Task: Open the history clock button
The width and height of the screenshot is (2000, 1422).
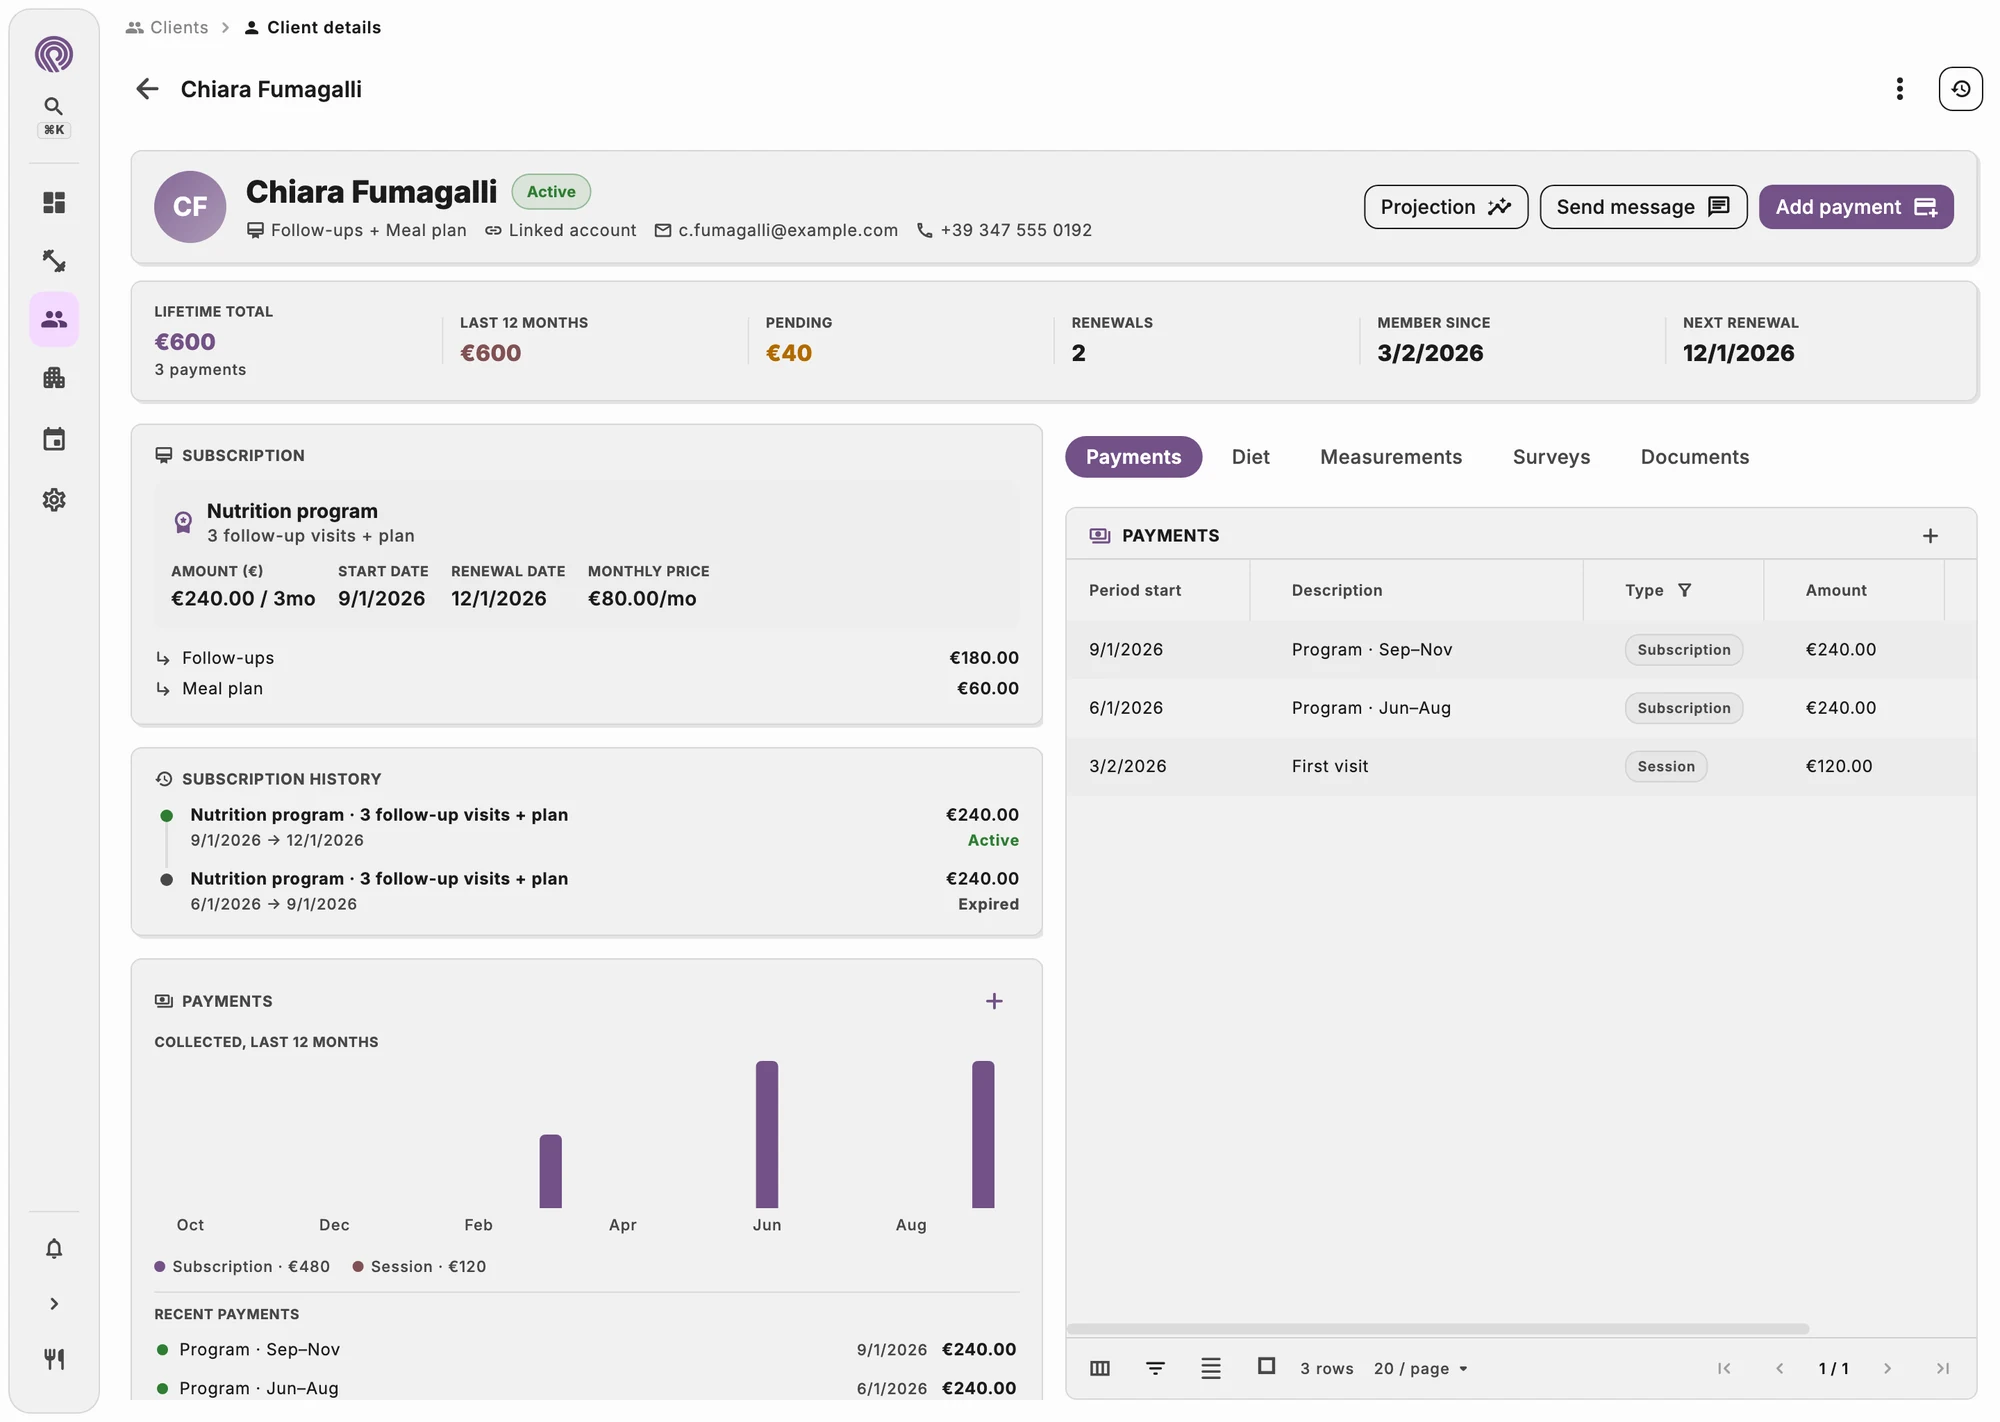Action: pyautogui.click(x=1960, y=89)
